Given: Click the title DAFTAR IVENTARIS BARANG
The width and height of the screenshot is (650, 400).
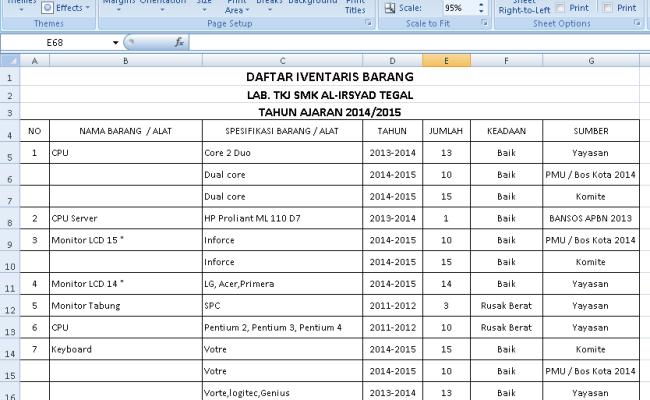Looking at the screenshot, I should (330, 77).
